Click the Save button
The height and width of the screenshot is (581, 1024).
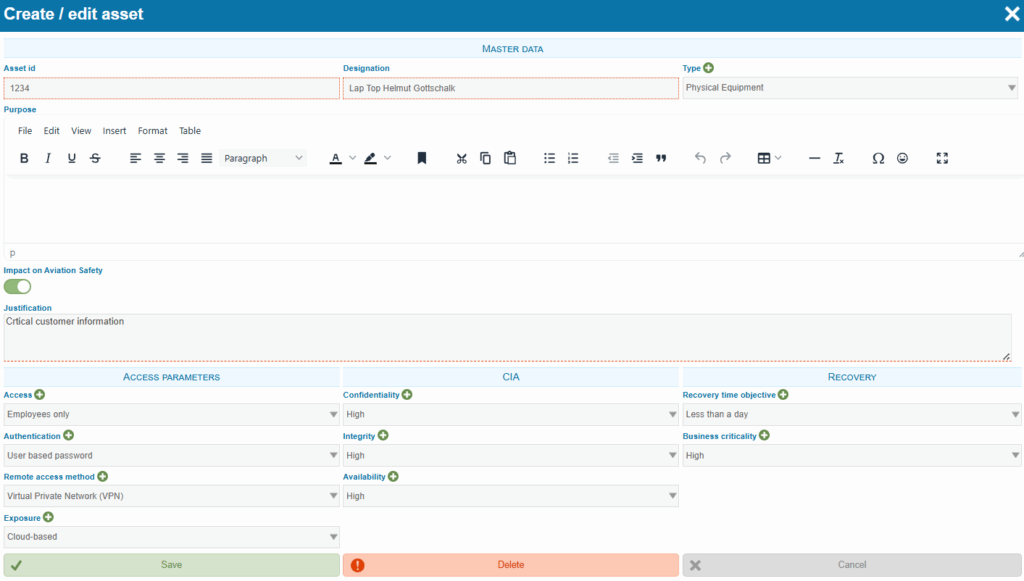172,565
